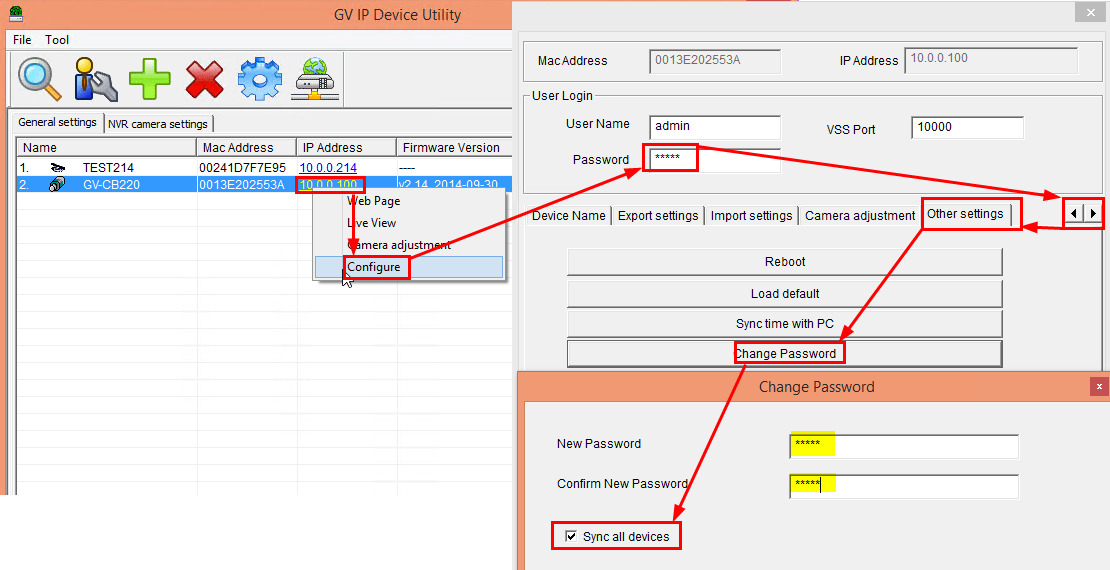Choose Web Page from context menu
The width and height of the screenshot is (1110, 570).
[373, 201]
